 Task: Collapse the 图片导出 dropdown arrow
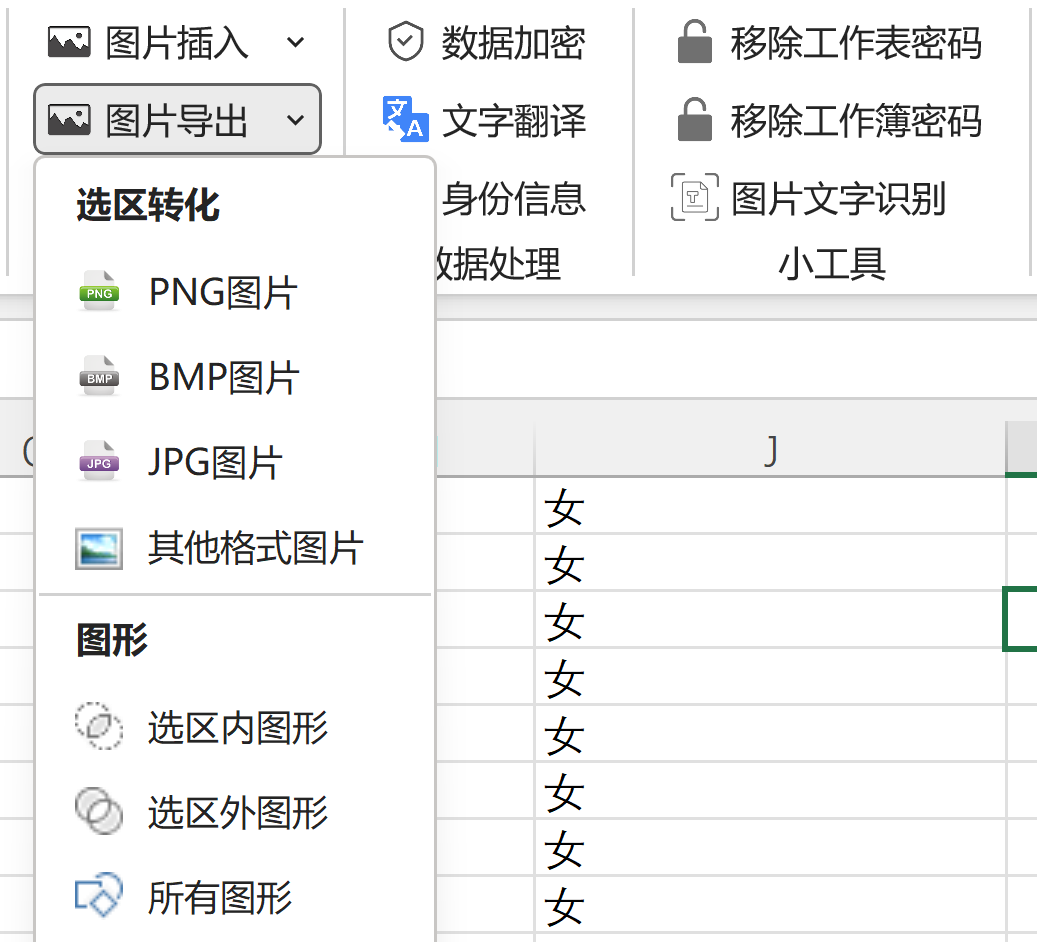295,120
